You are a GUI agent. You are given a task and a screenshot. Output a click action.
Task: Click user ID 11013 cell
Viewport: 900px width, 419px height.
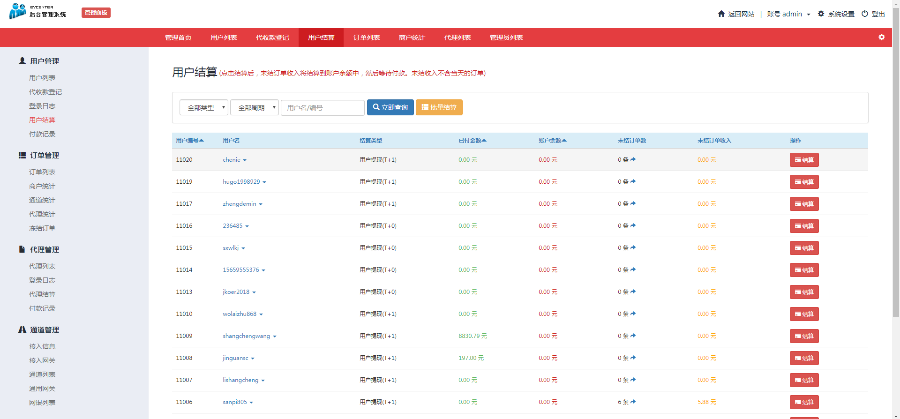[x=184, y=292]
